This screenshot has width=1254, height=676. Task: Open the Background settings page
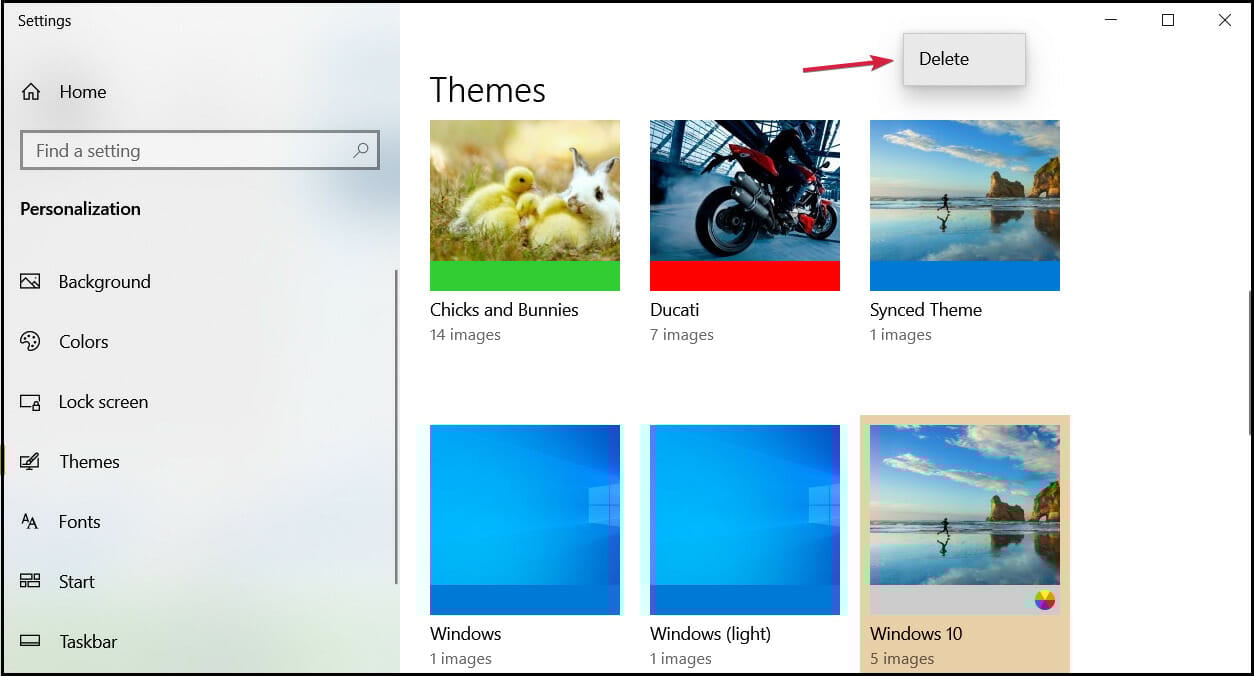coord(104,282)
